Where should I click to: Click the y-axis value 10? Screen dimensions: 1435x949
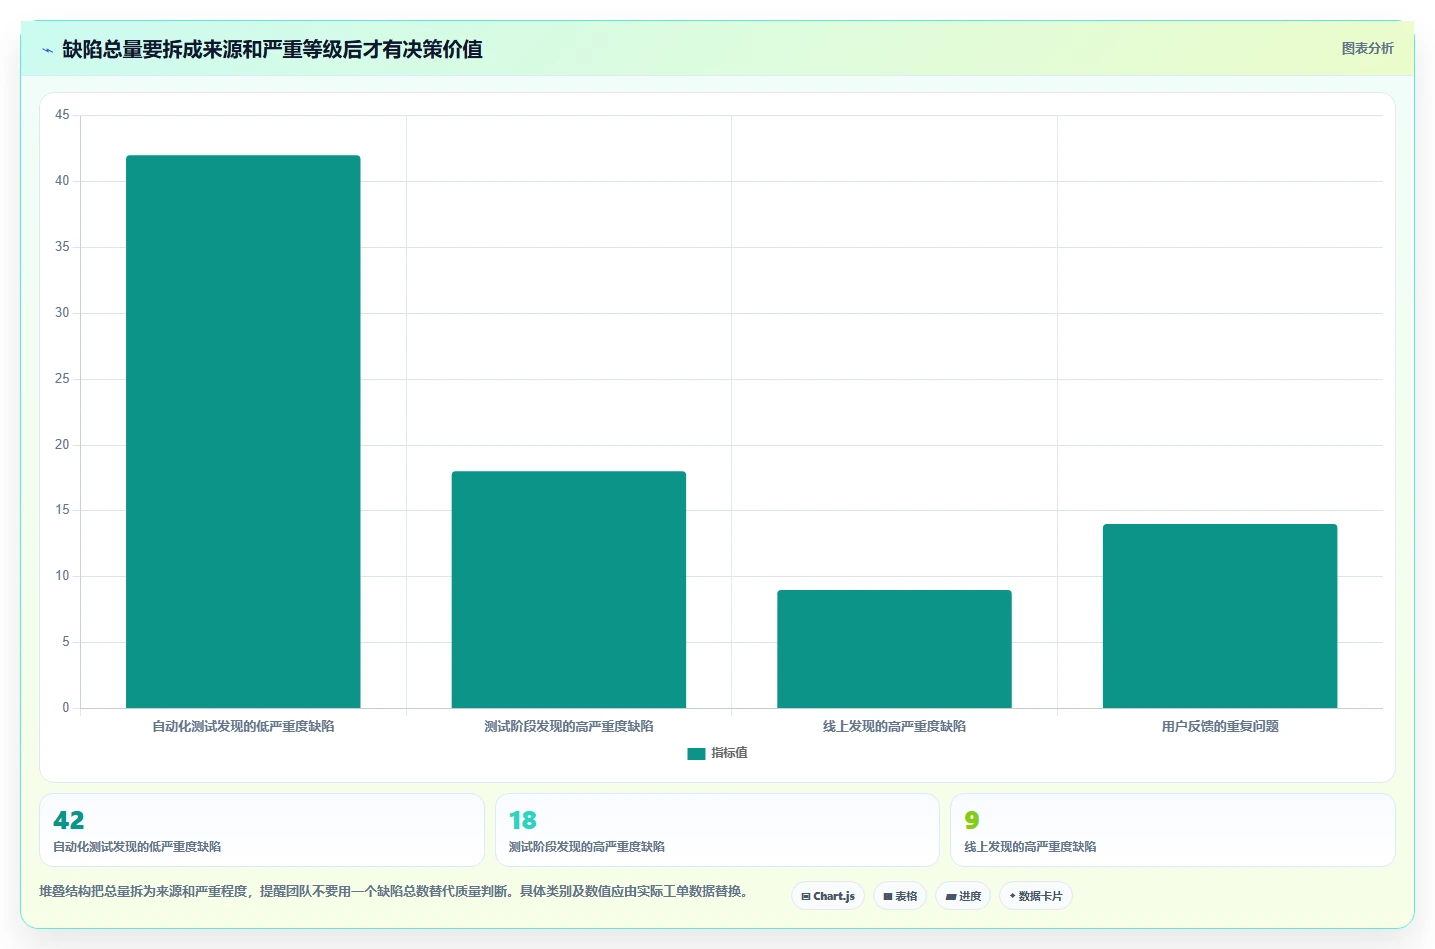62,576
